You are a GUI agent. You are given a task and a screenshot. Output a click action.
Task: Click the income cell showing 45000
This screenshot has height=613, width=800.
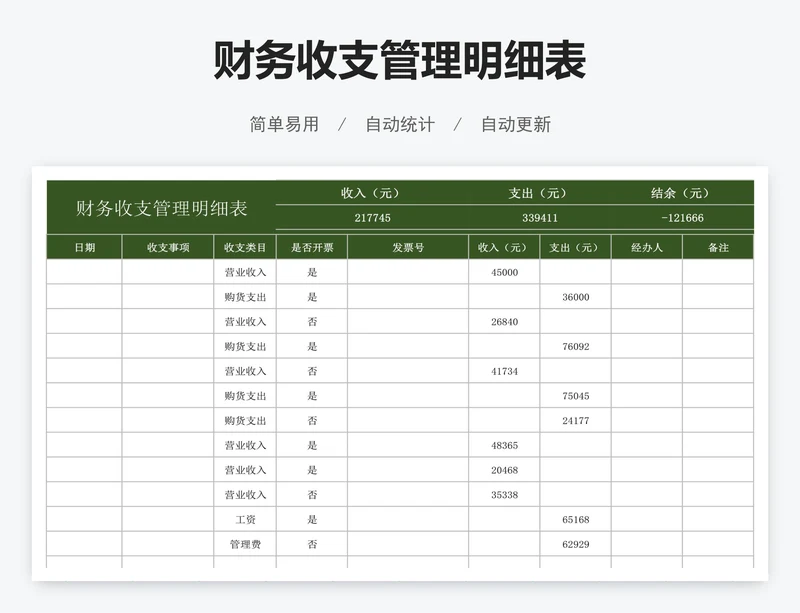(x=503, y=272)
